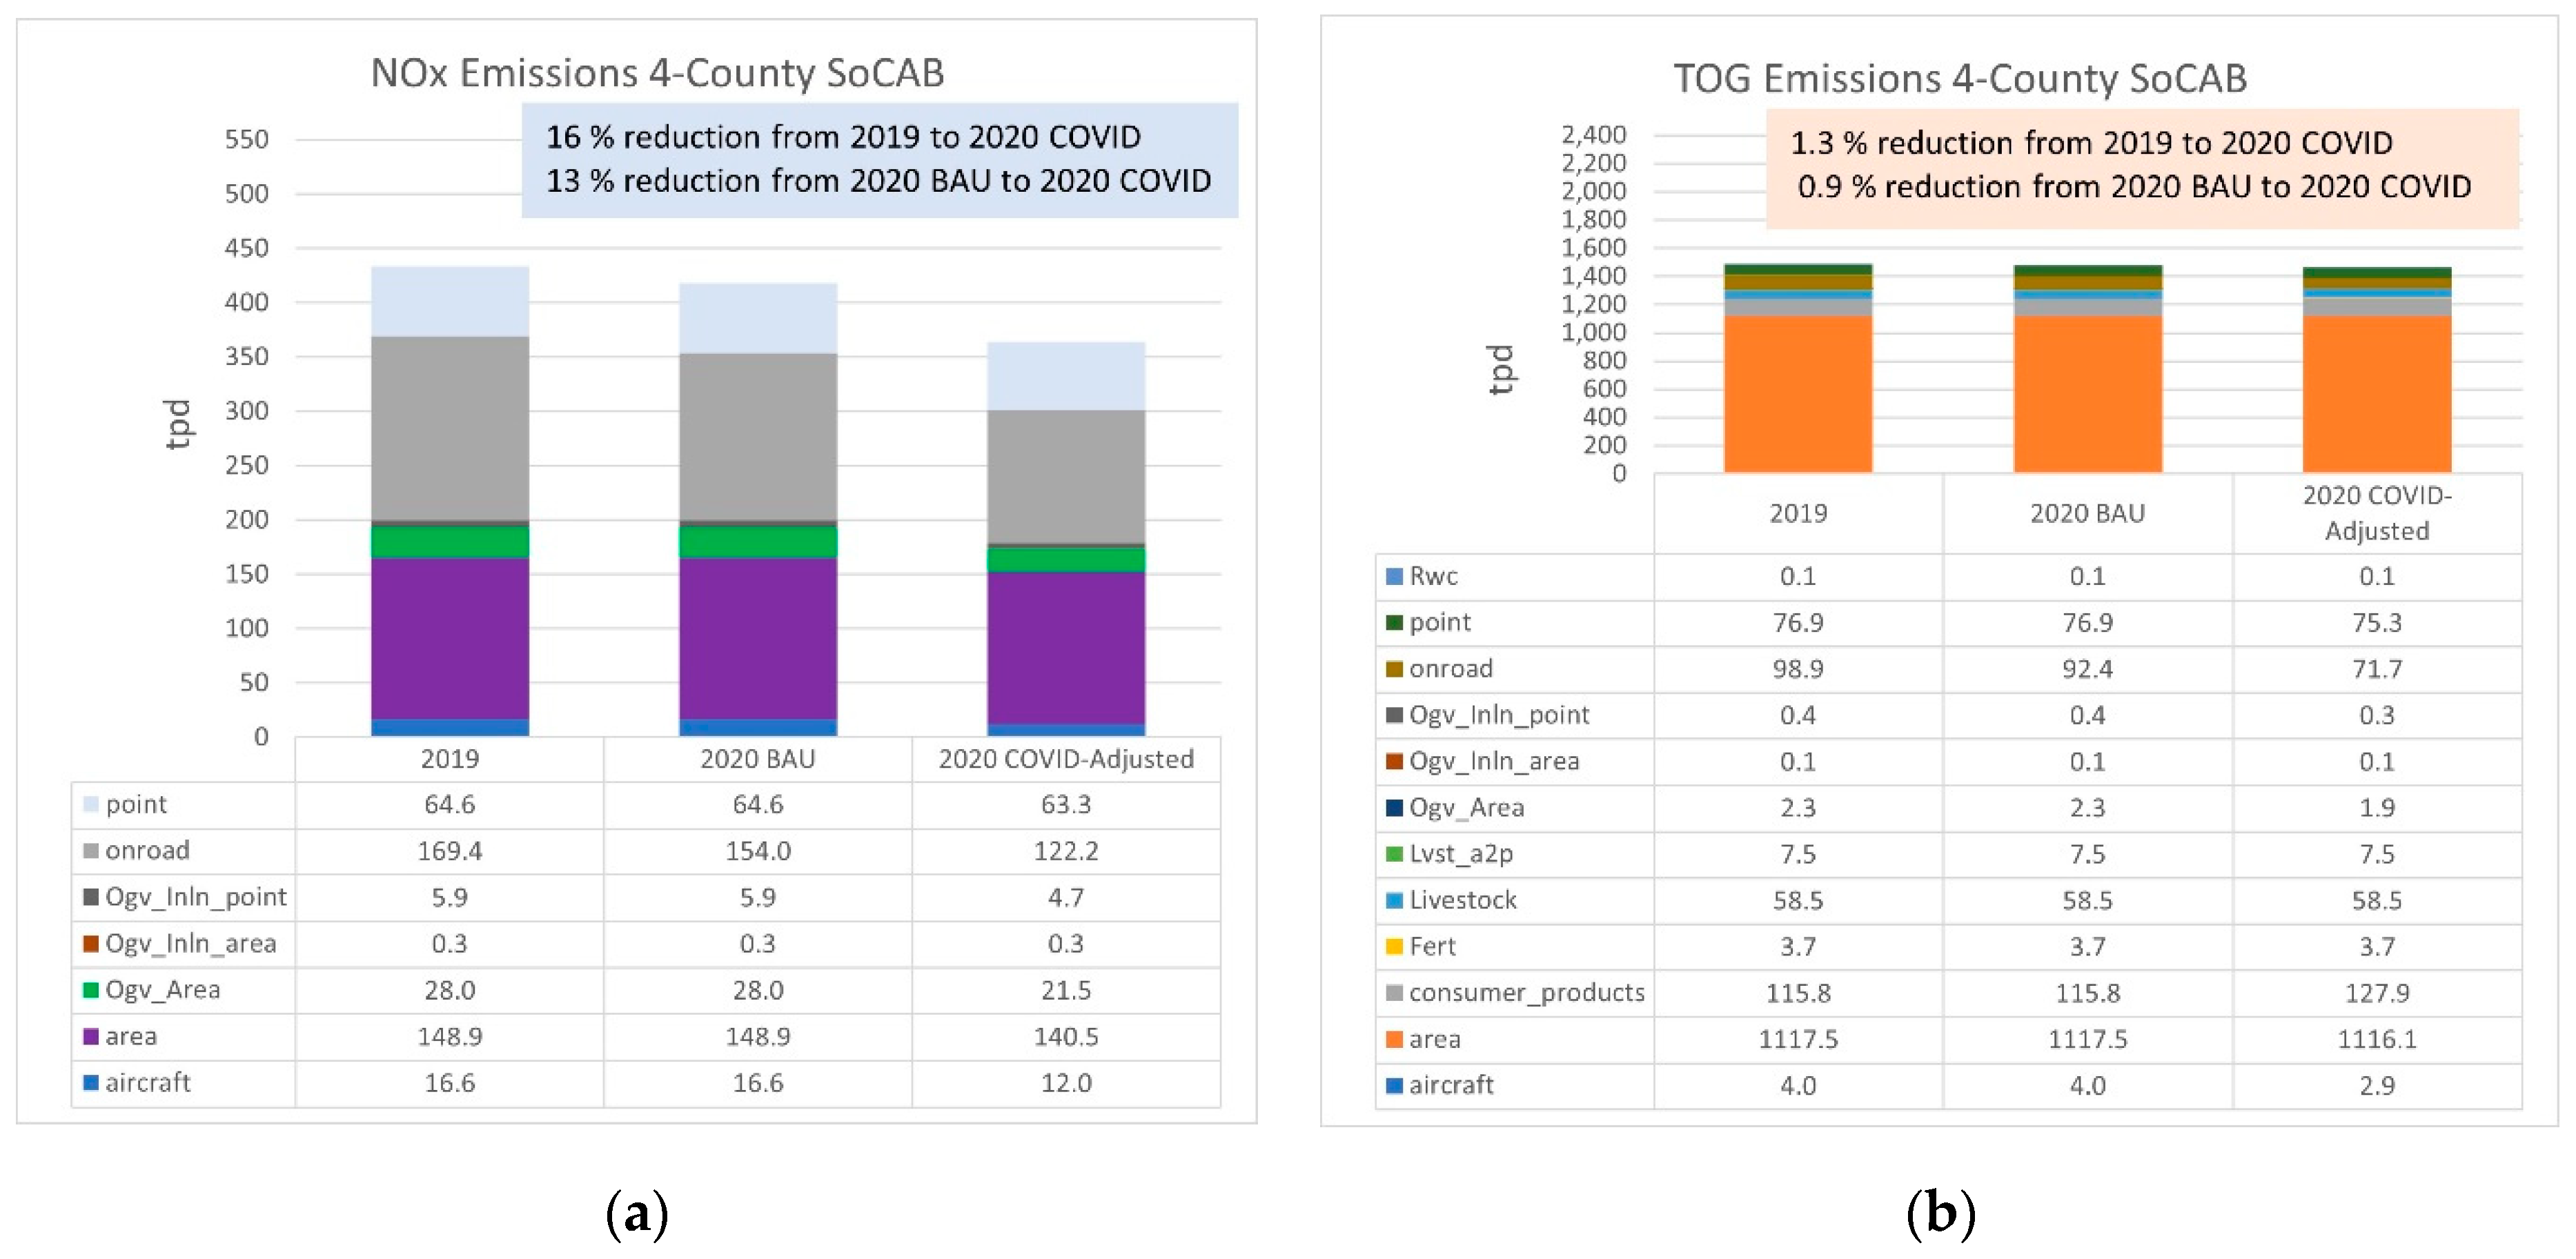The height and width of the screenshot is (1259, 2576).
Task: Click the TOG Emissions 4-County SoCAB title
Action: point(1960,78)
